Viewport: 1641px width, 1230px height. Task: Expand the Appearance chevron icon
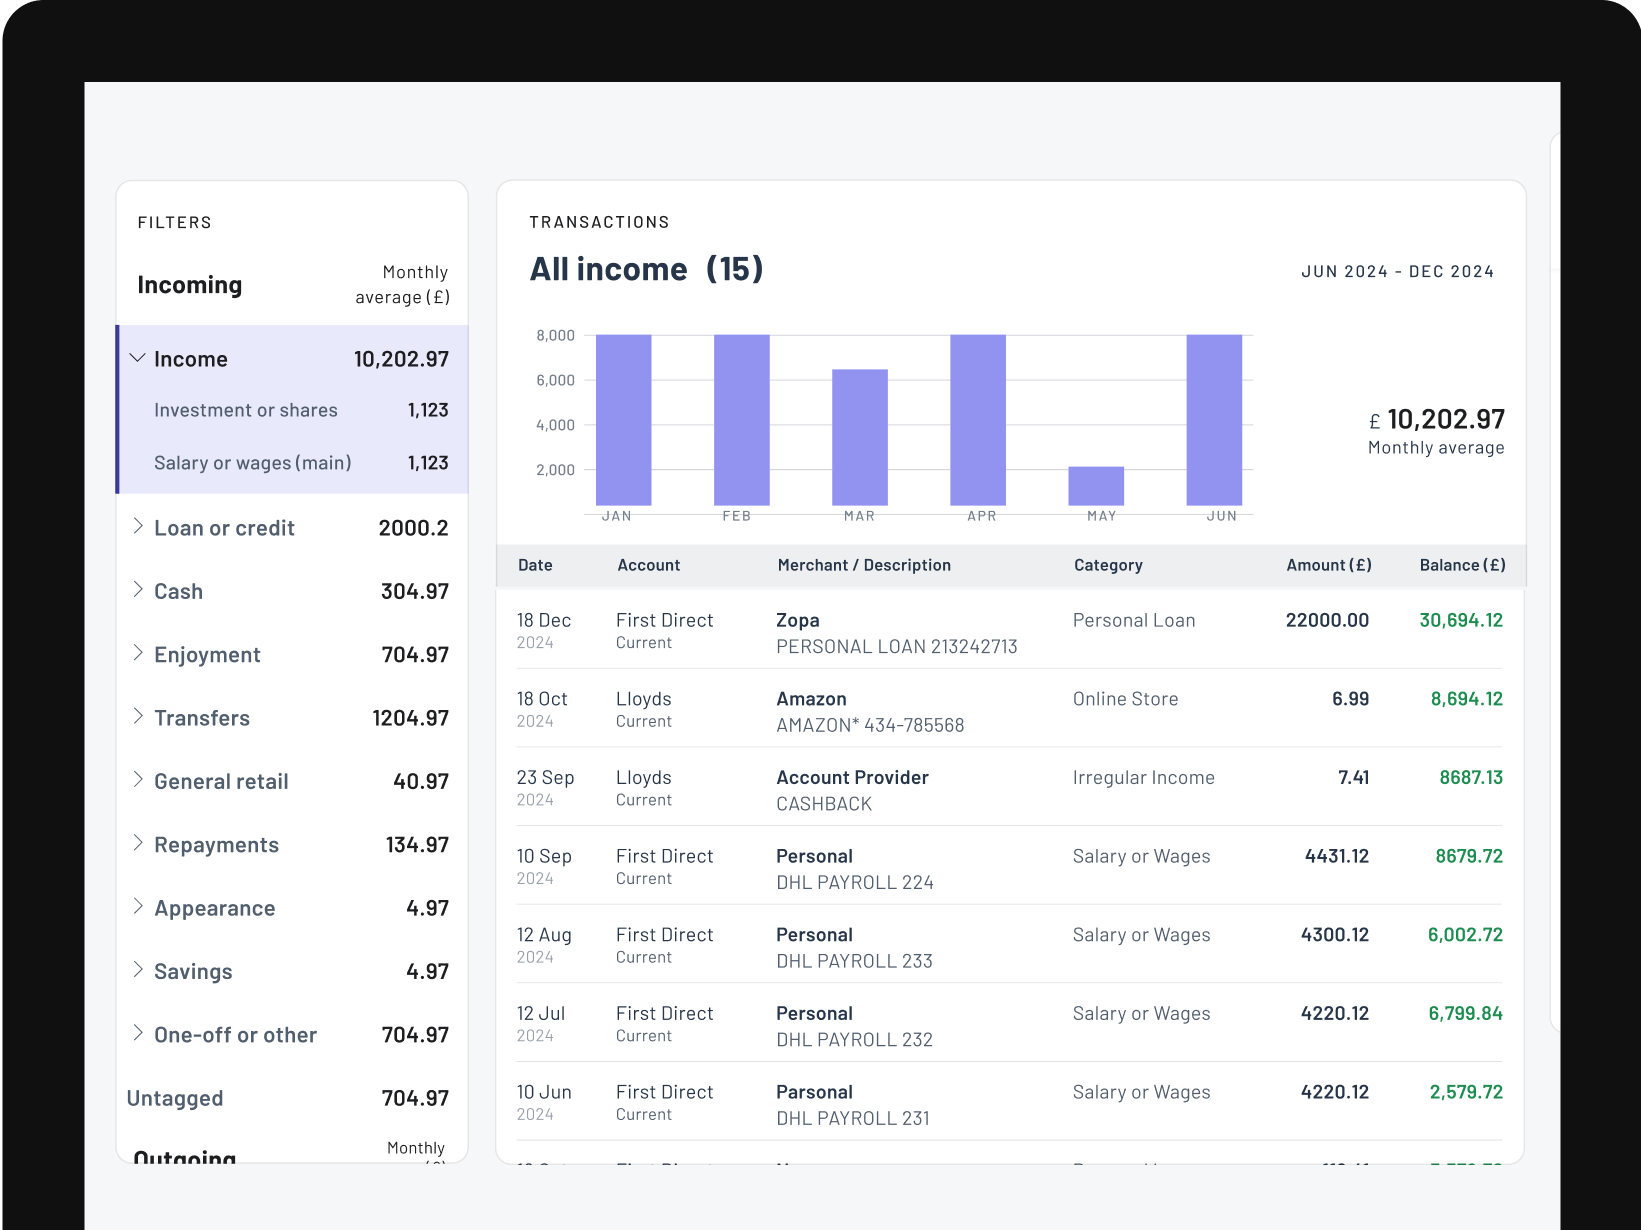coord(138,907)
